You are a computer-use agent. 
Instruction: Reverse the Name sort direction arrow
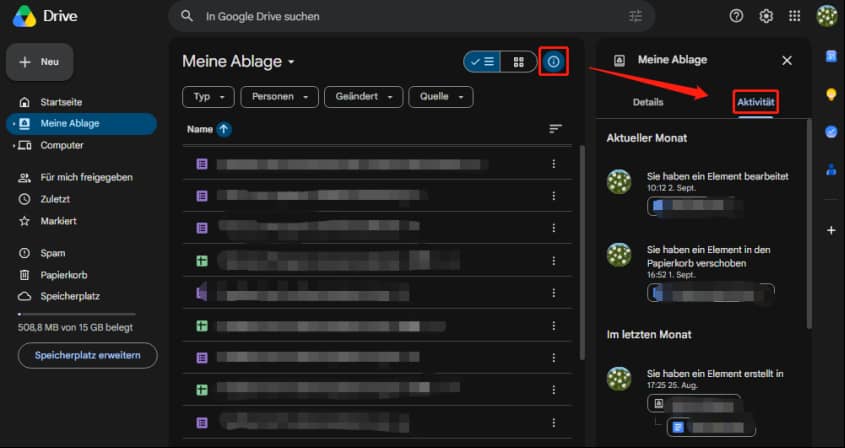224,129
